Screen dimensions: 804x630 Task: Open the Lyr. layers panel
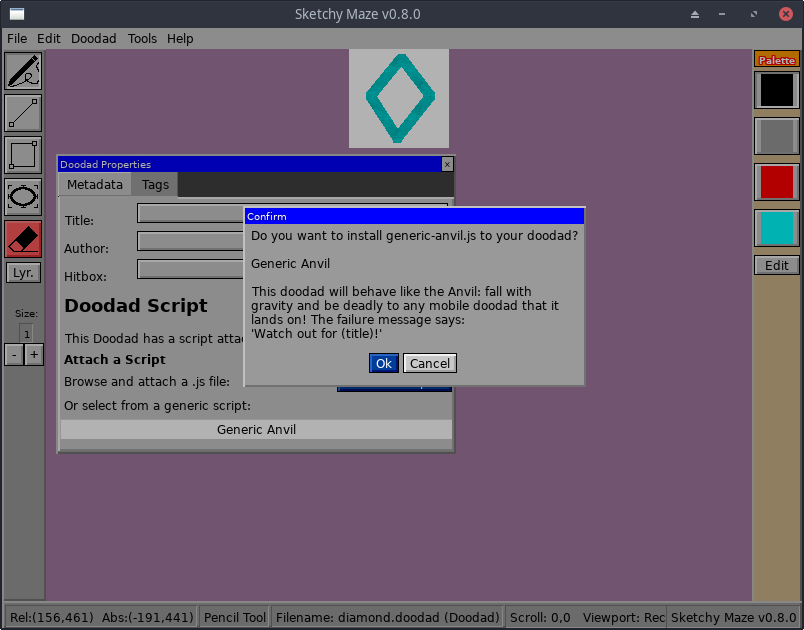tap(22, 272)
